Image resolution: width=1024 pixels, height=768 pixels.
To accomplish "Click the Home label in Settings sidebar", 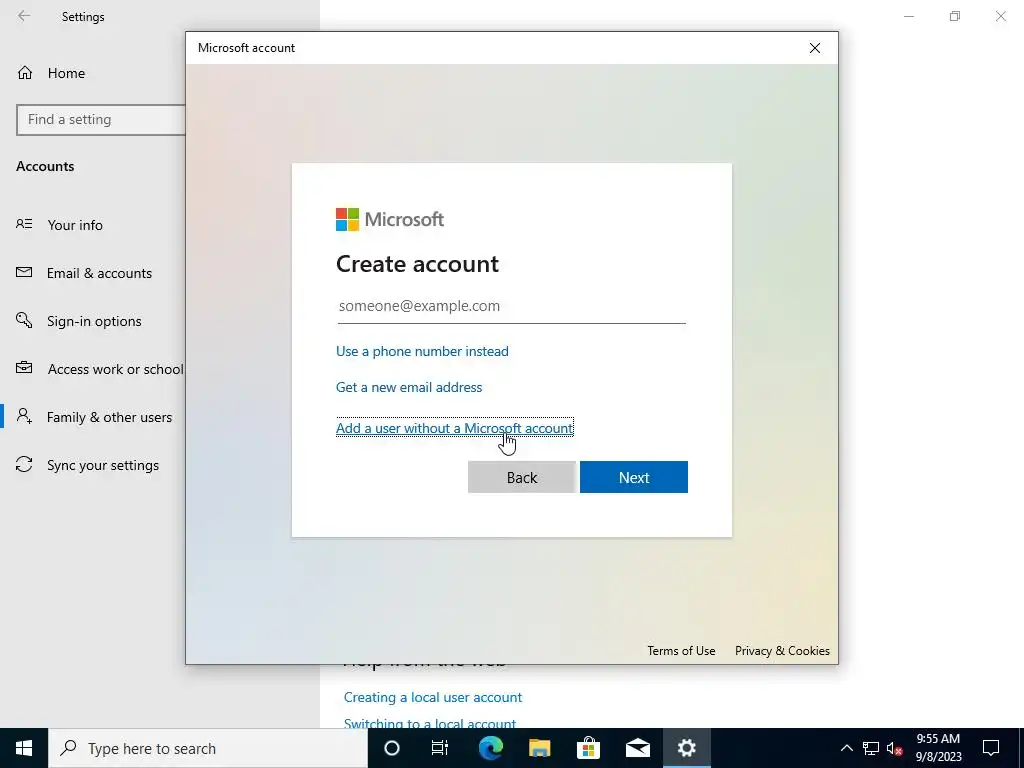I will click(66, 73).
